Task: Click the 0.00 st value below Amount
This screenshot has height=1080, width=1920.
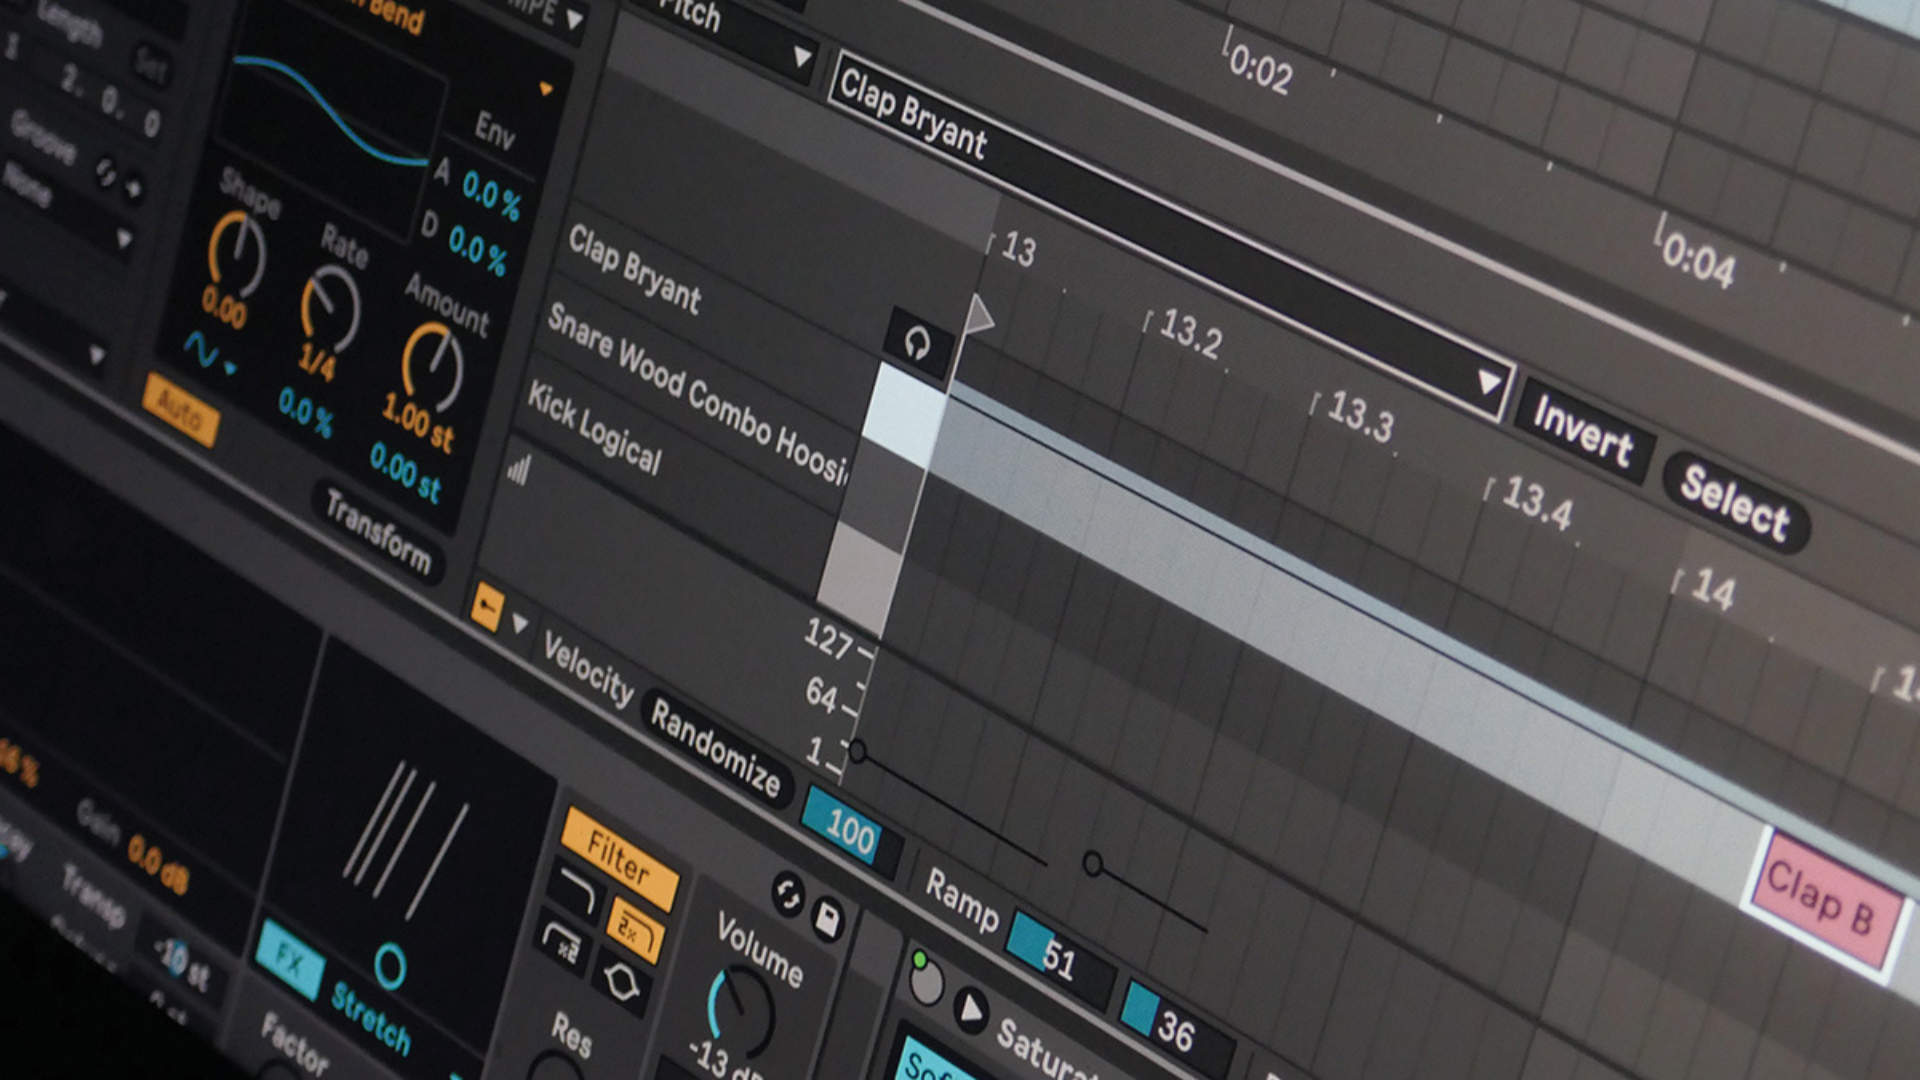Action: click(x=404, y=471)
